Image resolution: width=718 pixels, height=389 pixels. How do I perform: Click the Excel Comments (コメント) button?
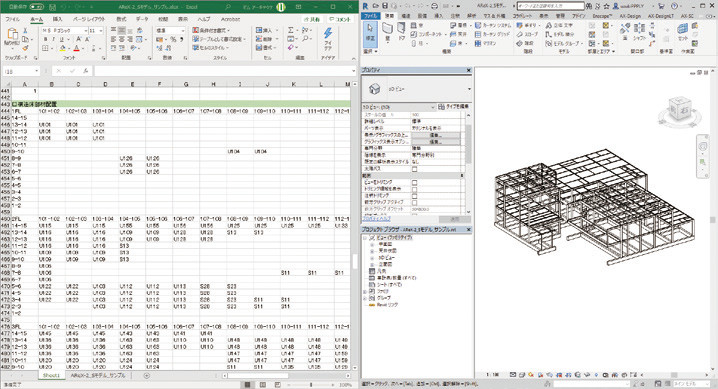pyautogui.click(x=339, y=20)
